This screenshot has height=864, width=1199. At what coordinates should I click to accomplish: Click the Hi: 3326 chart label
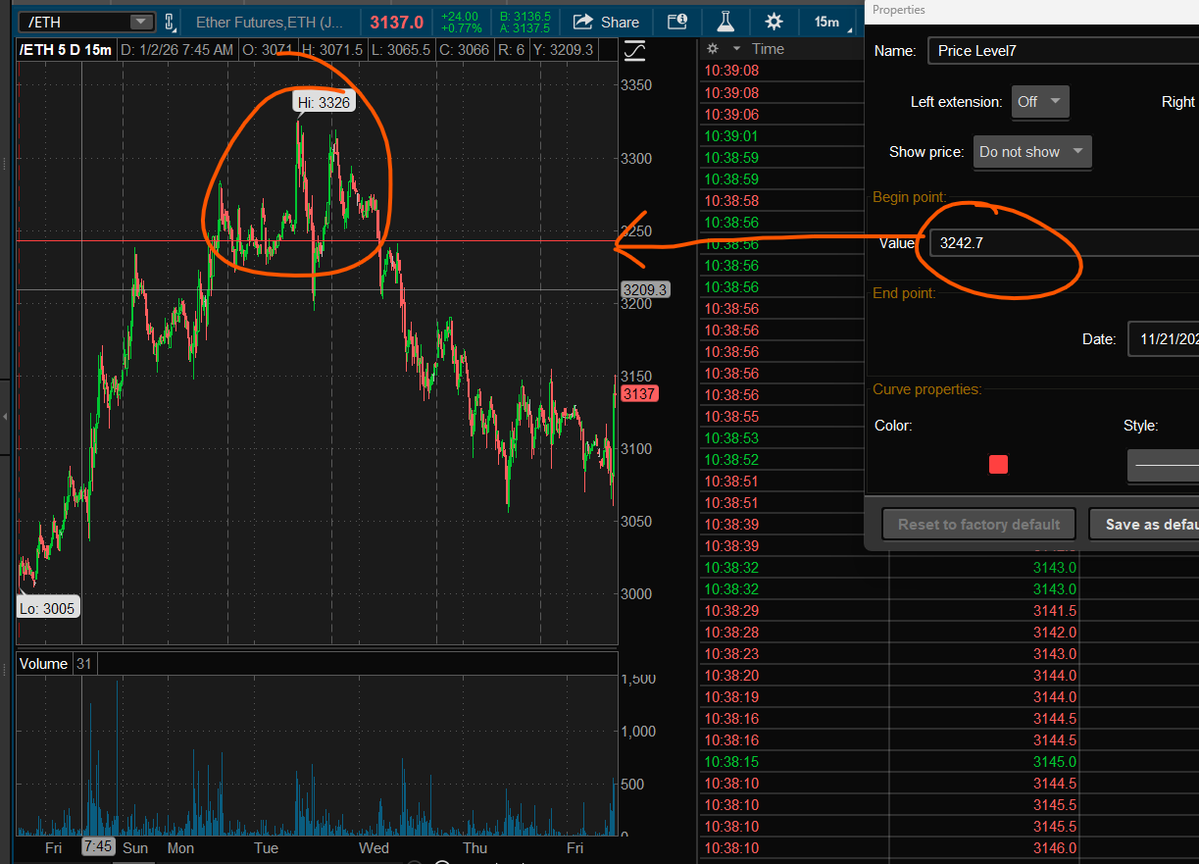click(x=323, y=102)
